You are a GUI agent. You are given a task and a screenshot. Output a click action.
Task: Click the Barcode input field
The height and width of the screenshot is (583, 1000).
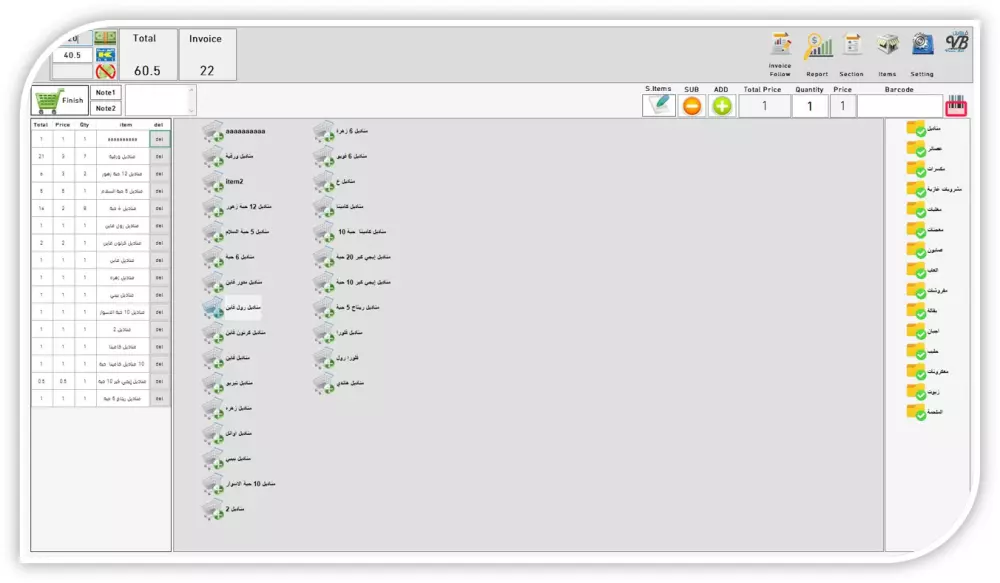(900, 106)
